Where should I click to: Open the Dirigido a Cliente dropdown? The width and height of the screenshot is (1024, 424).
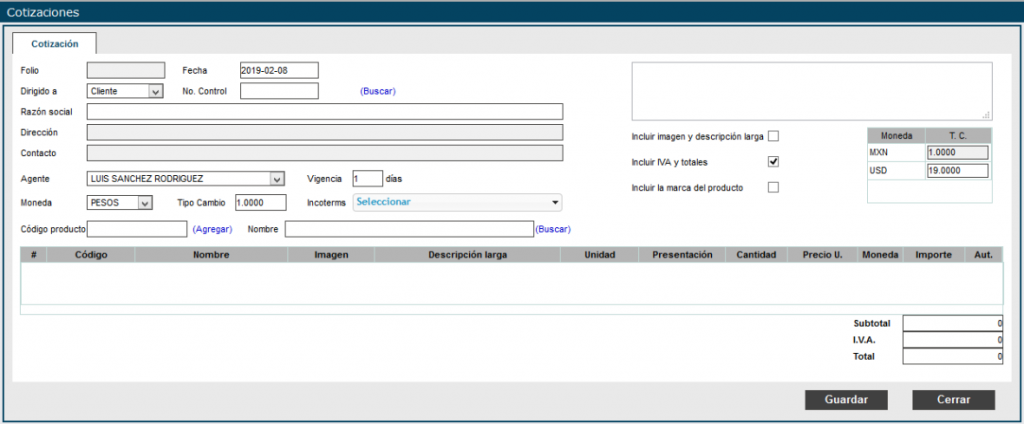click(125, 91)
